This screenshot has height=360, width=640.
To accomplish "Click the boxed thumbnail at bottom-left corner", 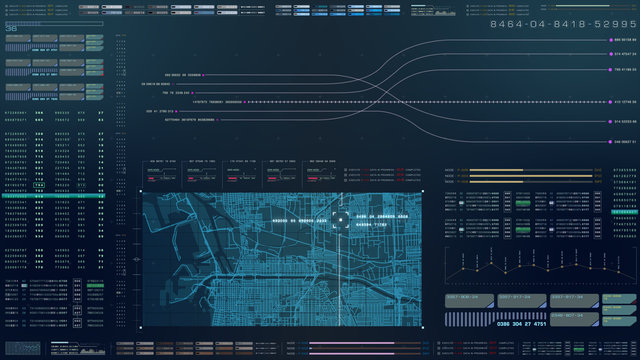I will pyautogui.click(x=22, y=348).
